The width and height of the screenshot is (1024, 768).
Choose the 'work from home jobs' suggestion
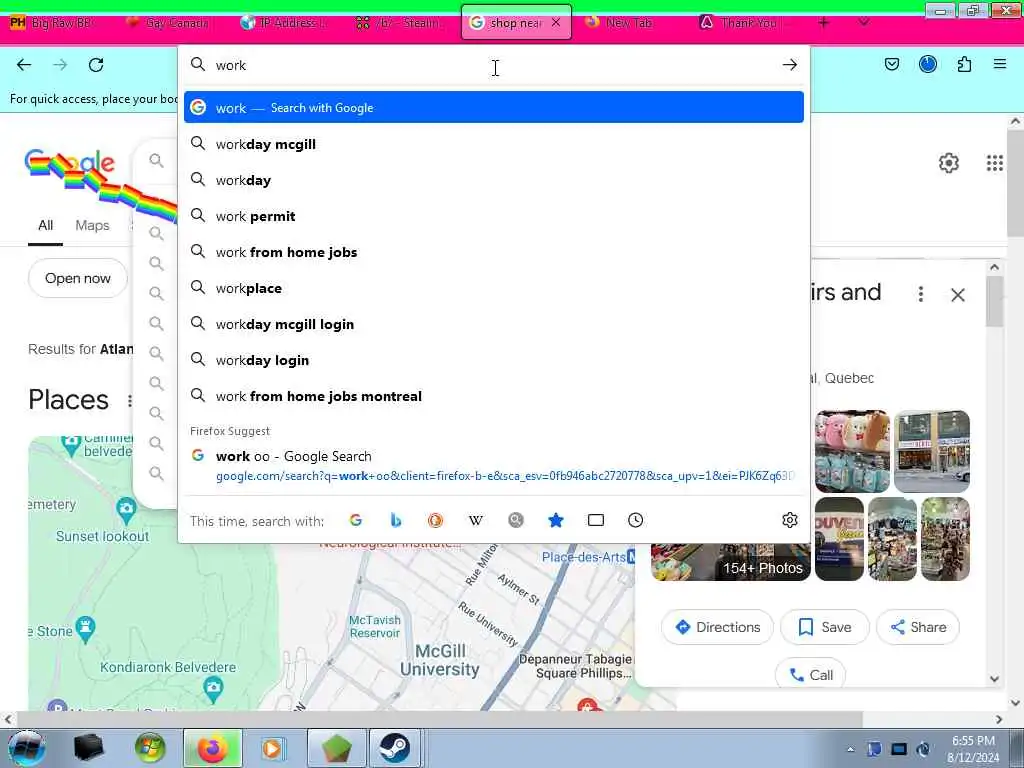[494, 252]
